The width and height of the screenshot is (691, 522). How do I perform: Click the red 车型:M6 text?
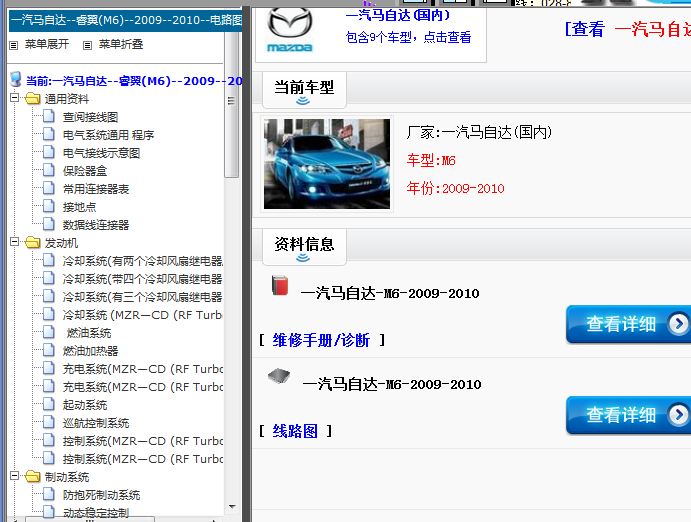(x=431, y=160)
